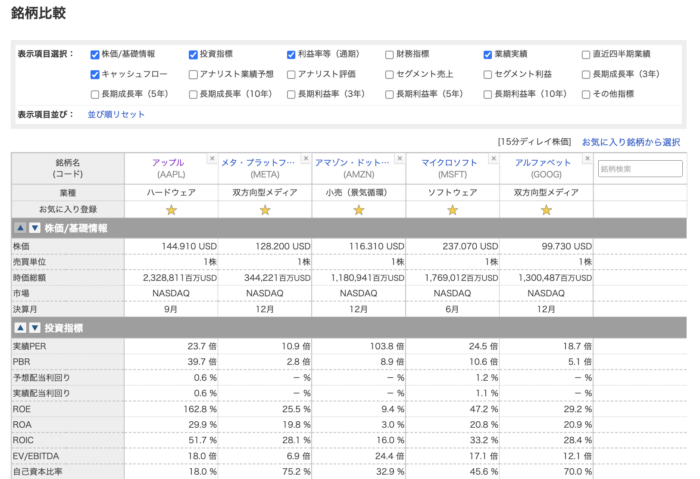Enable the アナリスト業績予想 checkbox
Viewport: 700px width, 479px height.
tap(193, 75)
